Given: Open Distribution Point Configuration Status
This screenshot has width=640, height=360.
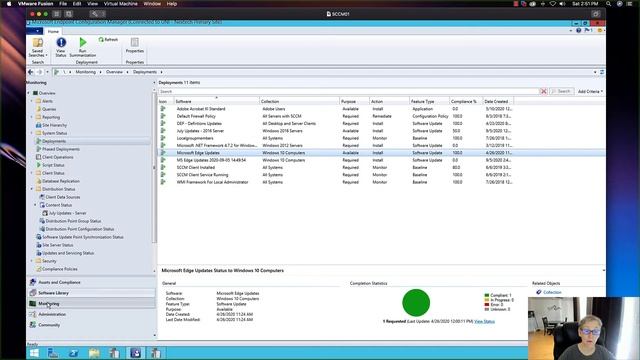Looking at the screenshot, I should click(x=80, y=229).
